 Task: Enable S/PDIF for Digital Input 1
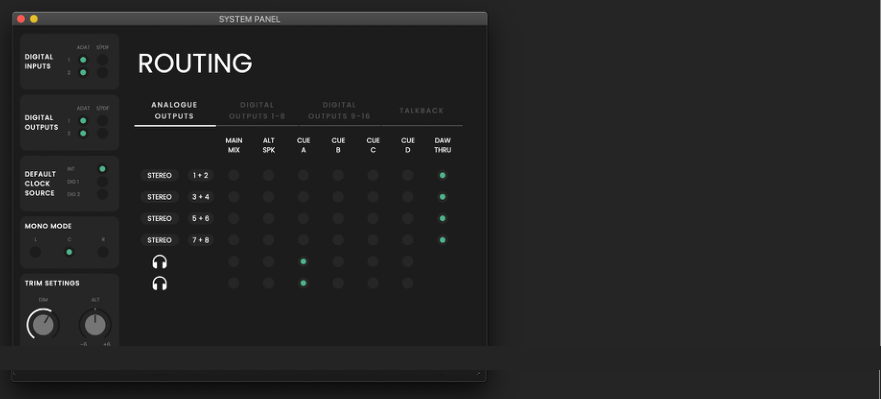point(102,60)
